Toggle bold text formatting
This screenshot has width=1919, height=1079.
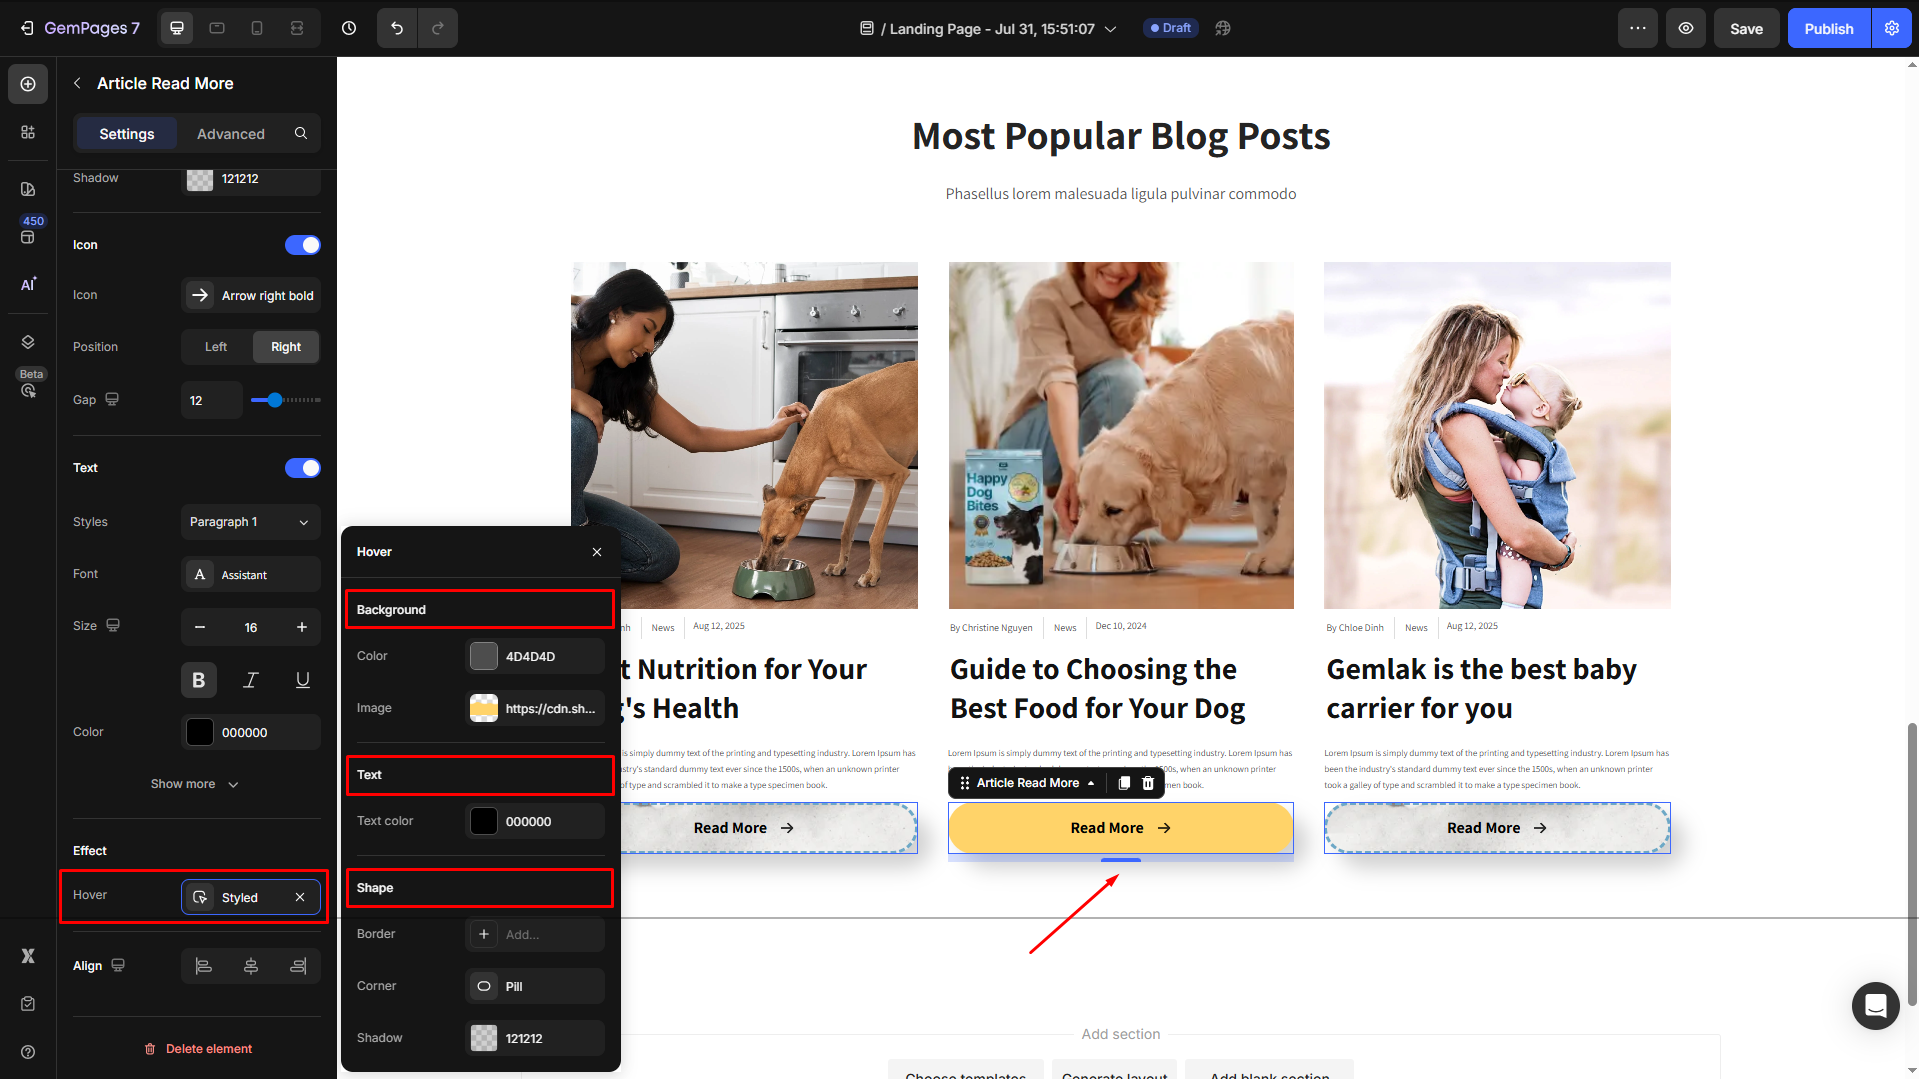tap(199, 680)
